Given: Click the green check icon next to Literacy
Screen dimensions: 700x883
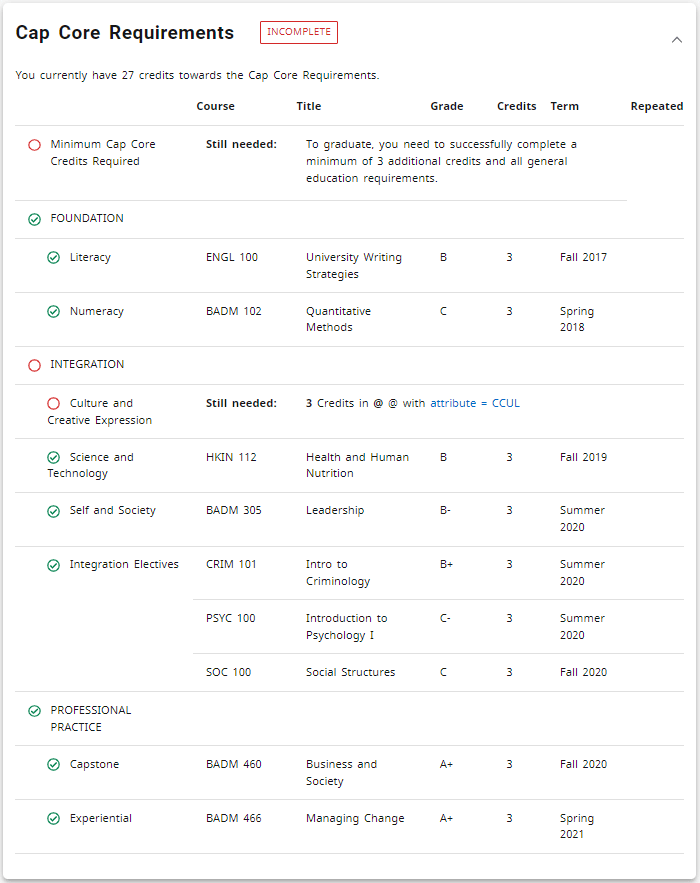Looking at the screenshot, I should coord(54,258).
